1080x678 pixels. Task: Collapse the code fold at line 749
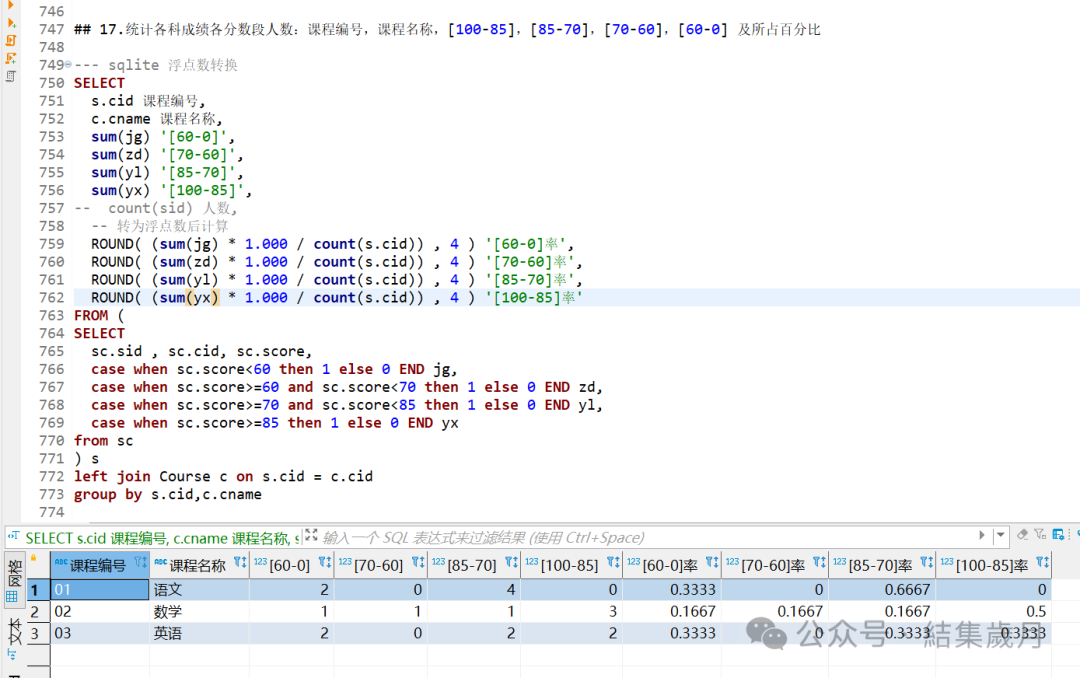[68, 65]
